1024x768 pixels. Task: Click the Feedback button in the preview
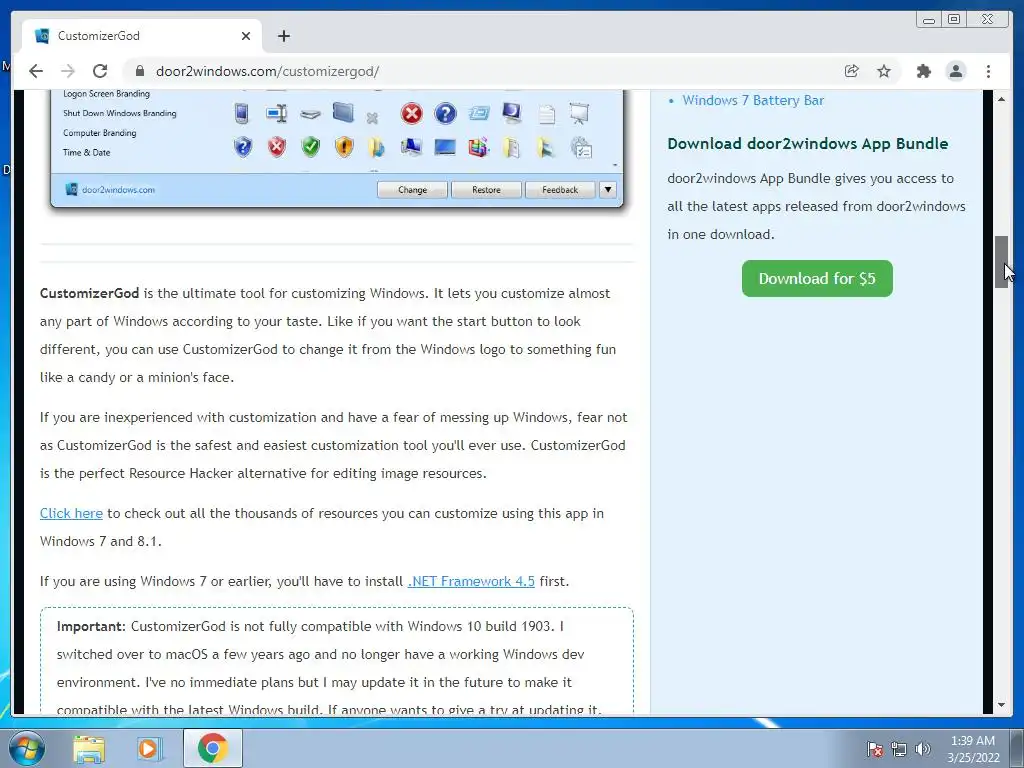560,189
